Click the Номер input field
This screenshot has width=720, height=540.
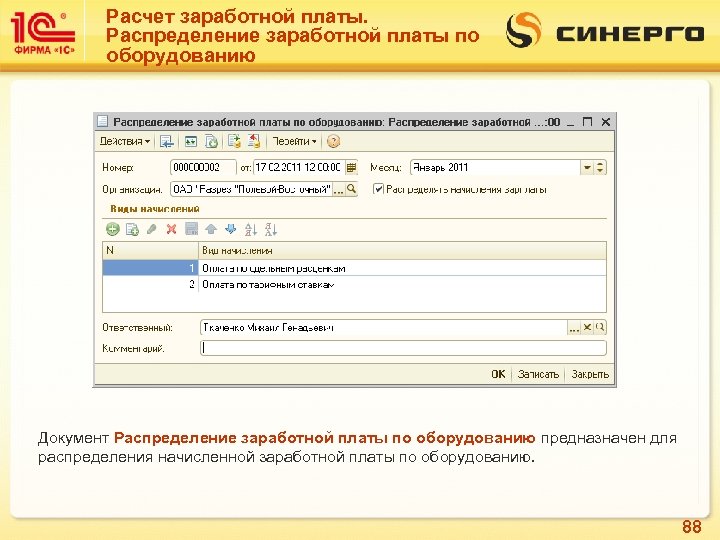pyautogui.click(x=203, y=168)
